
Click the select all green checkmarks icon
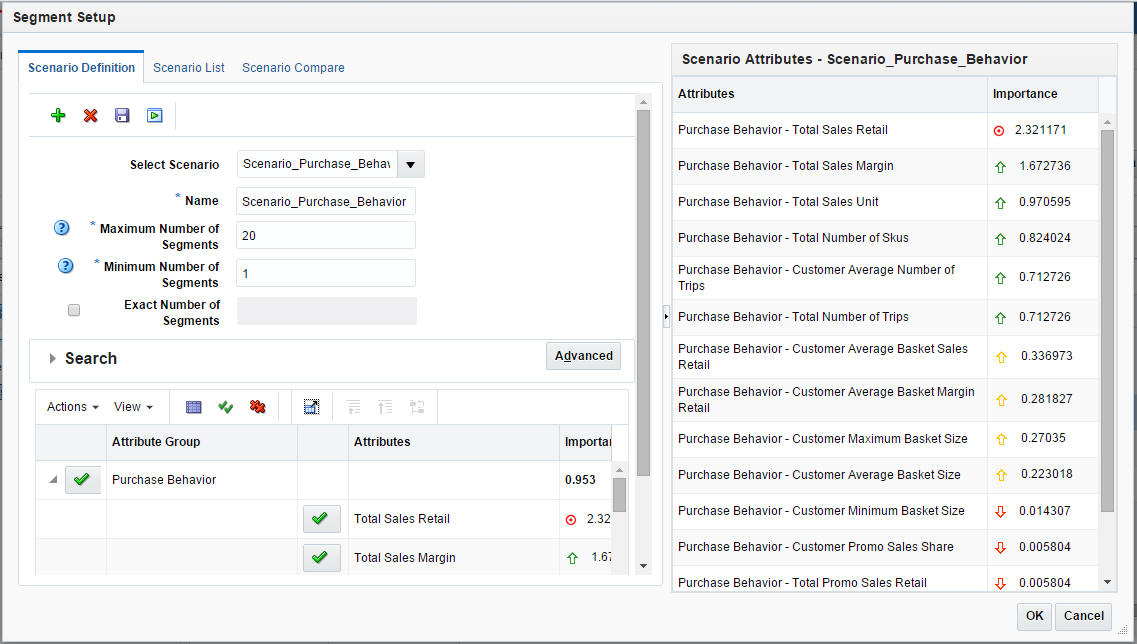(226, 407)
